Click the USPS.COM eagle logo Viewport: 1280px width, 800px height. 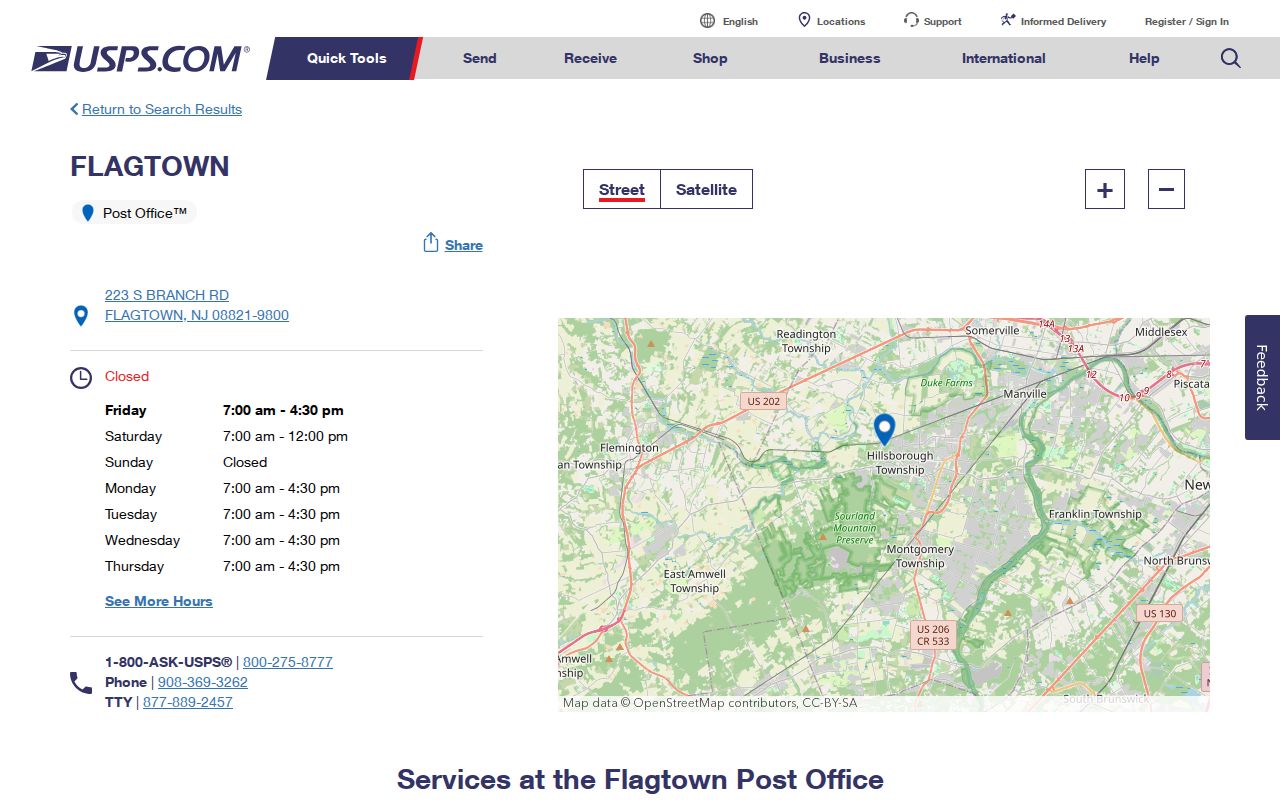tap(140, 58)
